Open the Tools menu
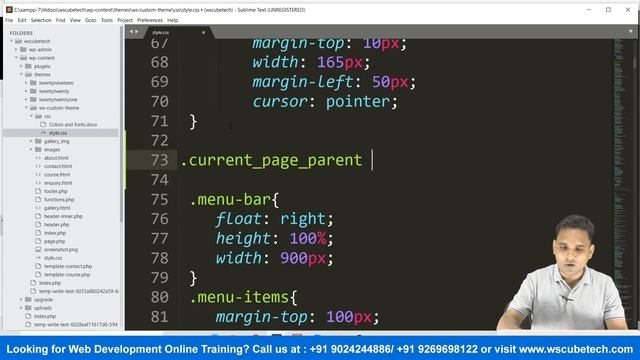The image size is (640, 360). pos(107,20)
